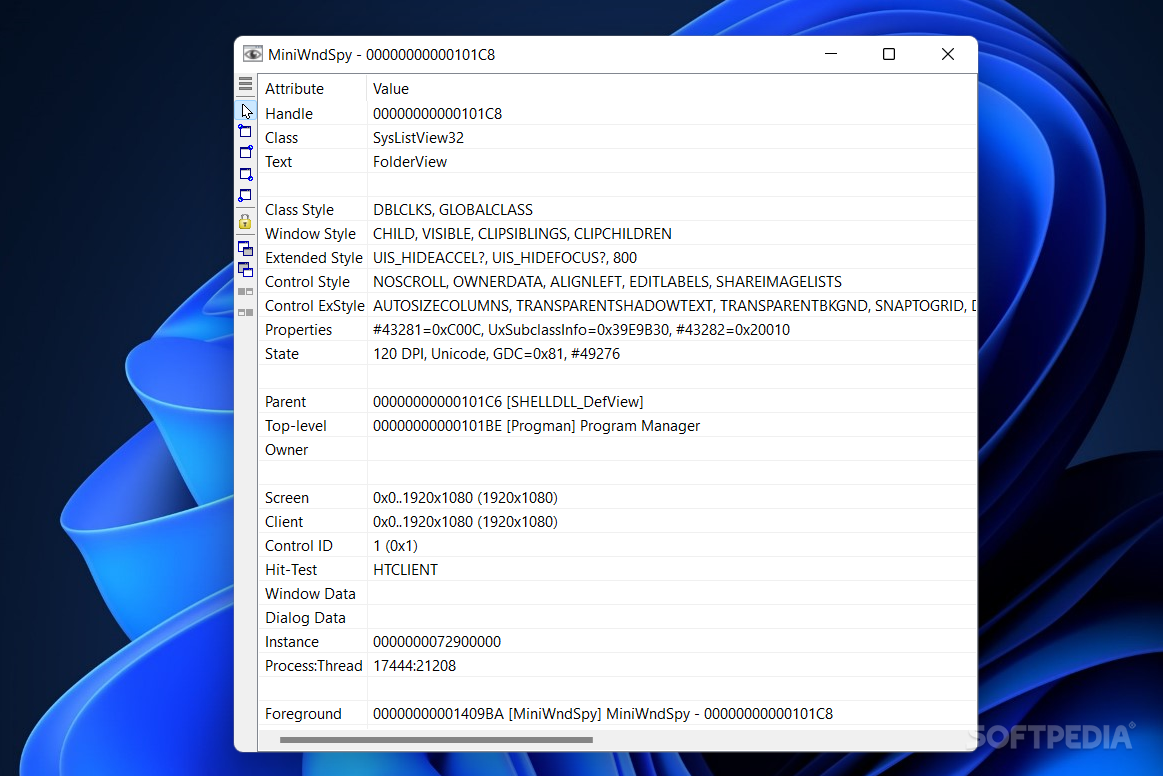Image resolution: width=1163 pixels, height=776 pixels.
Task: Select the Class value SysListView32
Action: (418, 138)
